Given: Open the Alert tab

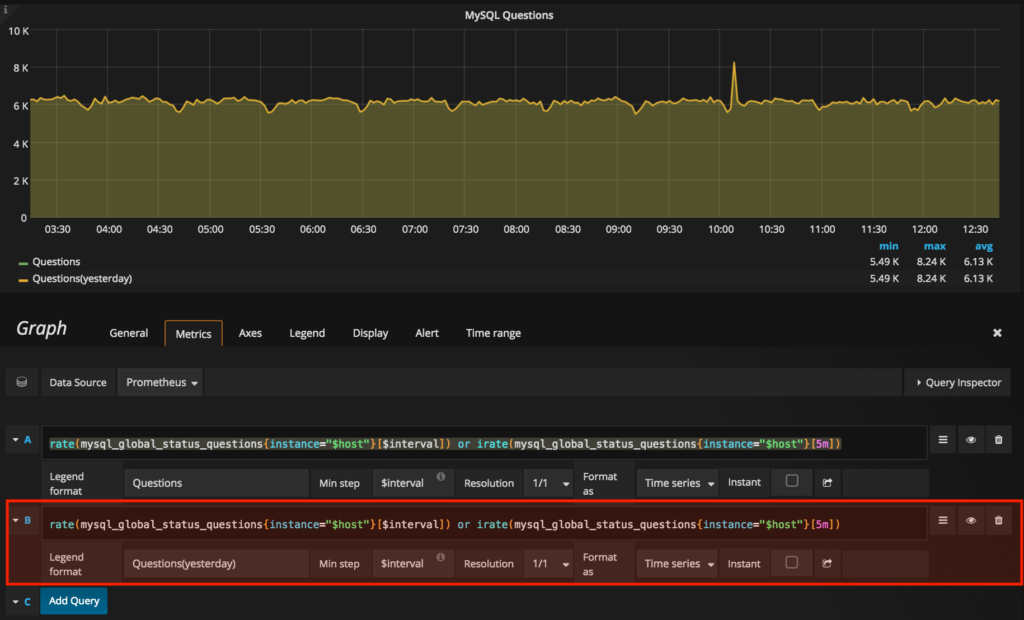Looking at the screenshot, I should 427,333.
